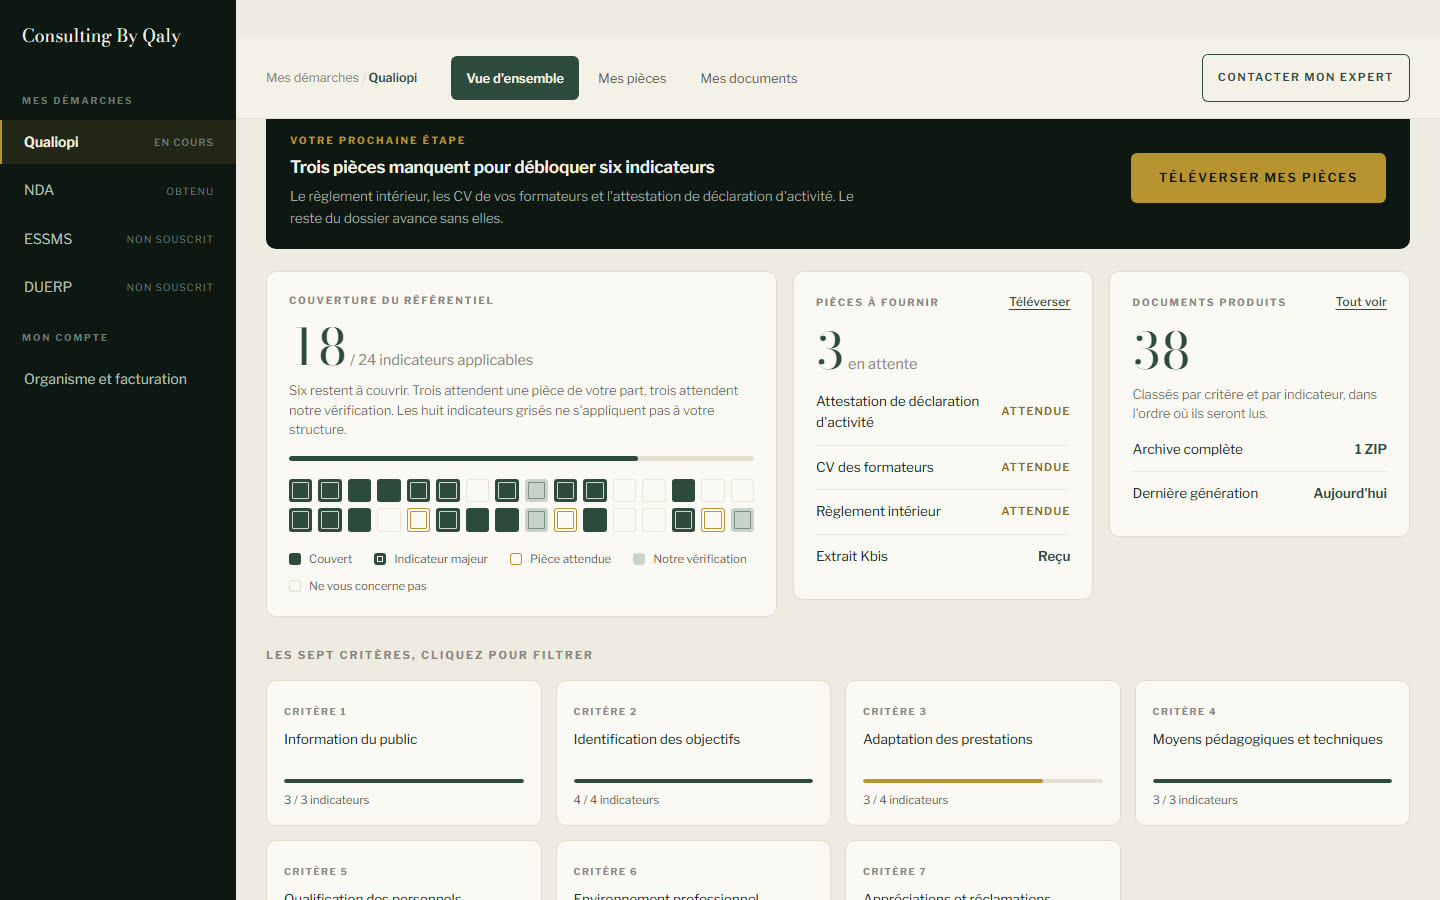Click the Ne vous concerne pas legend swatch

(295, 586)
